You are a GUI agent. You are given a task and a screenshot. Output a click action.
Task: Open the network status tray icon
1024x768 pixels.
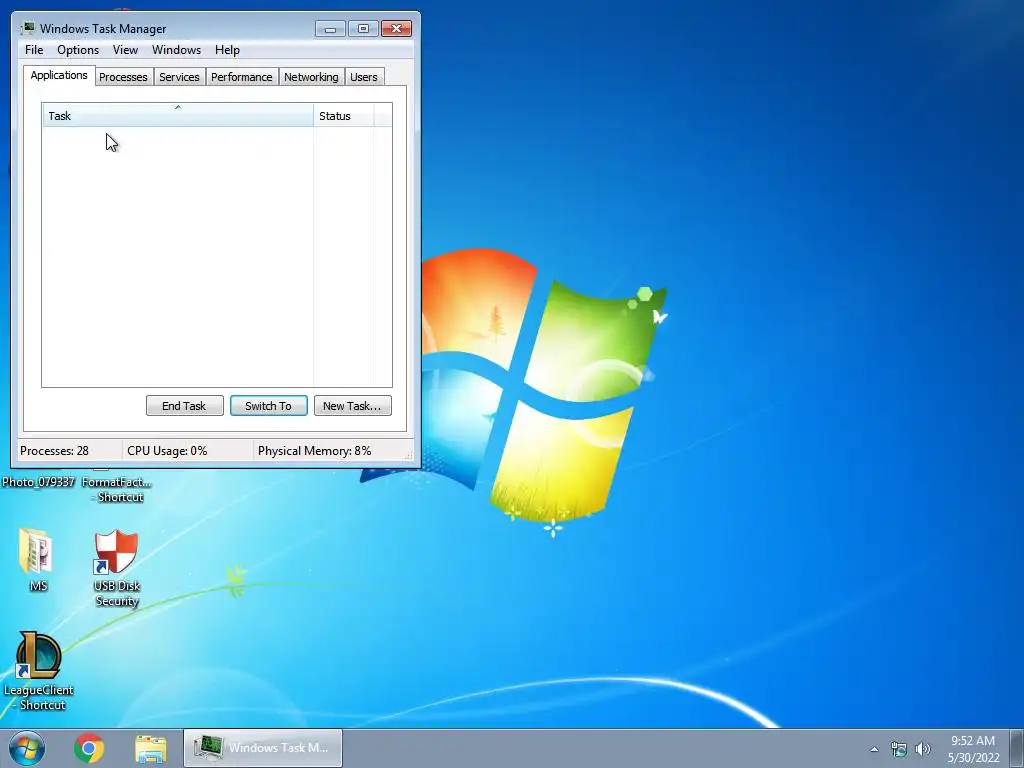[x=899, y=749]
